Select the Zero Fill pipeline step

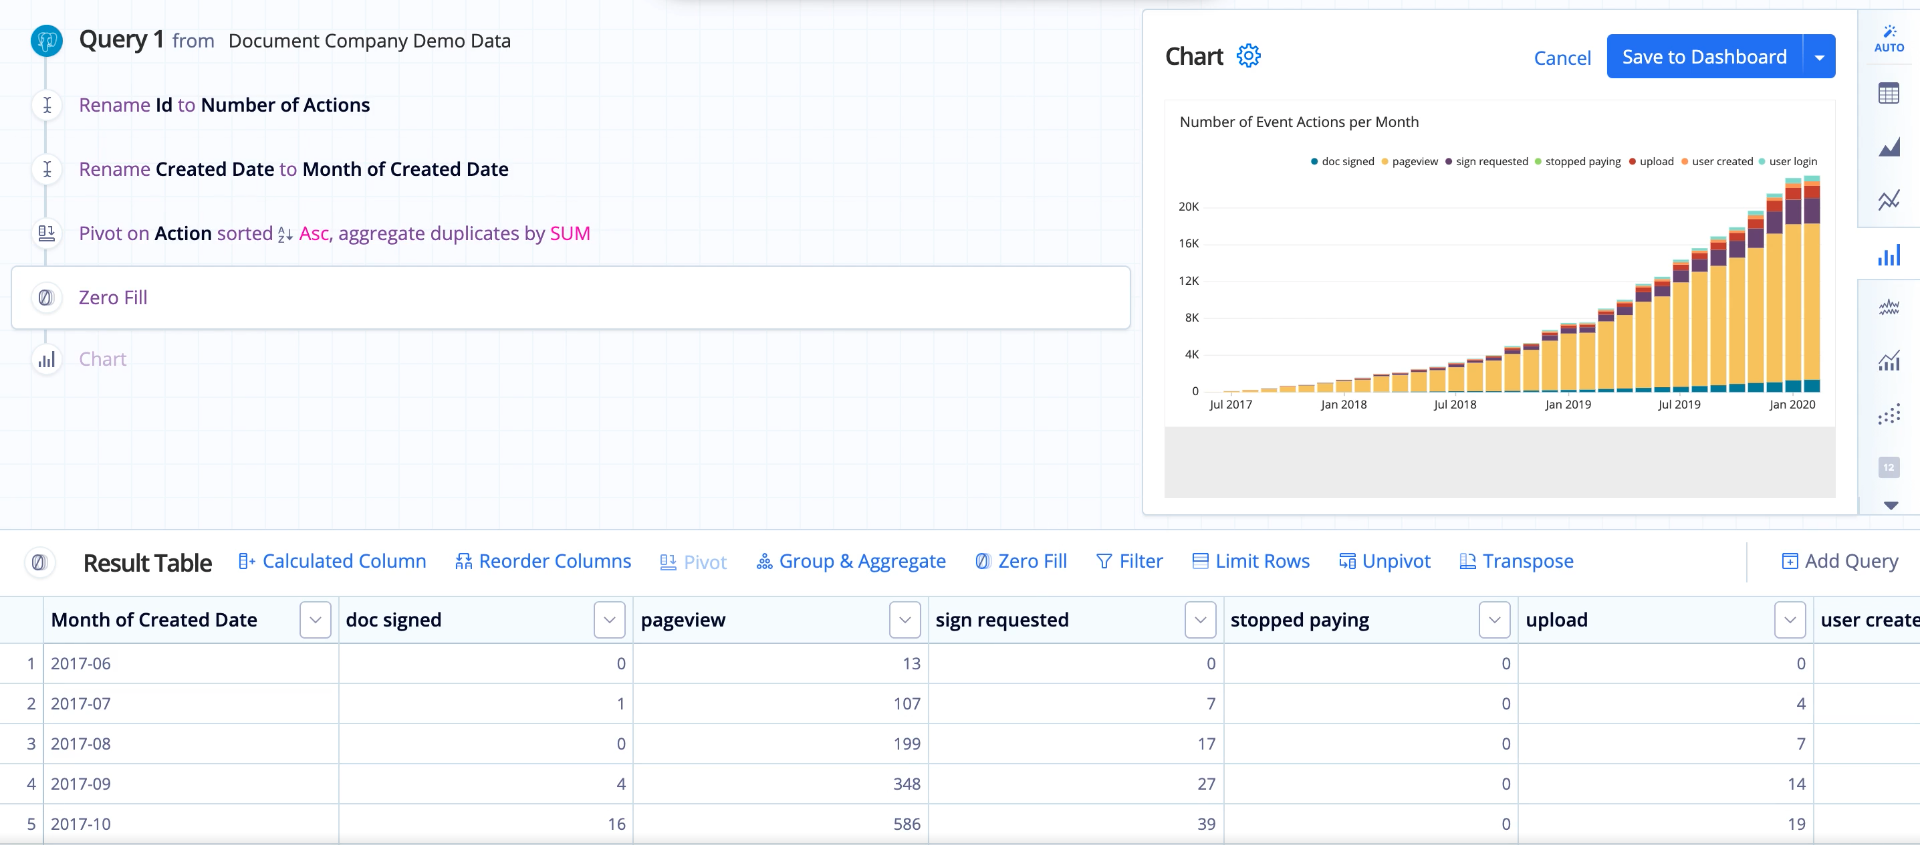[x=571, y=297]
